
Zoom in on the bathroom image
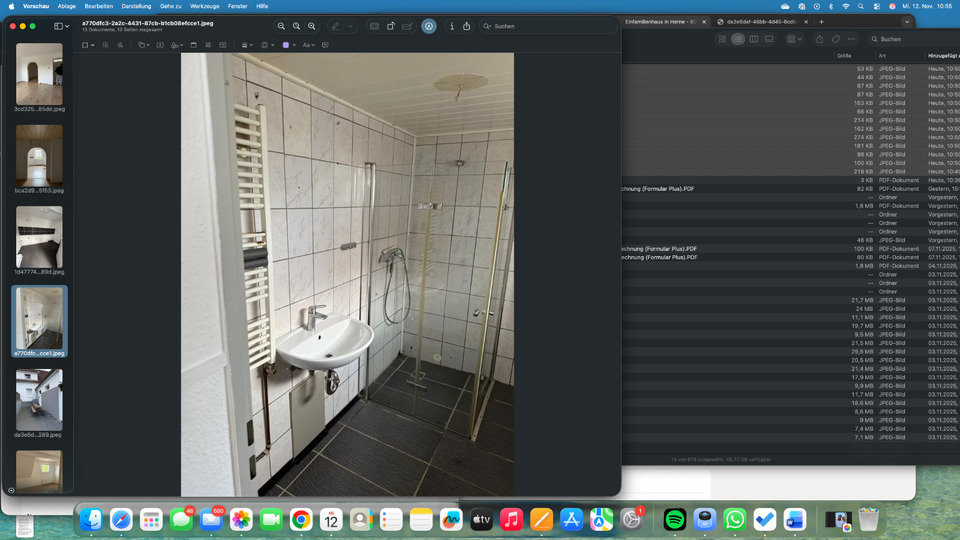click(x=312, y=26)
